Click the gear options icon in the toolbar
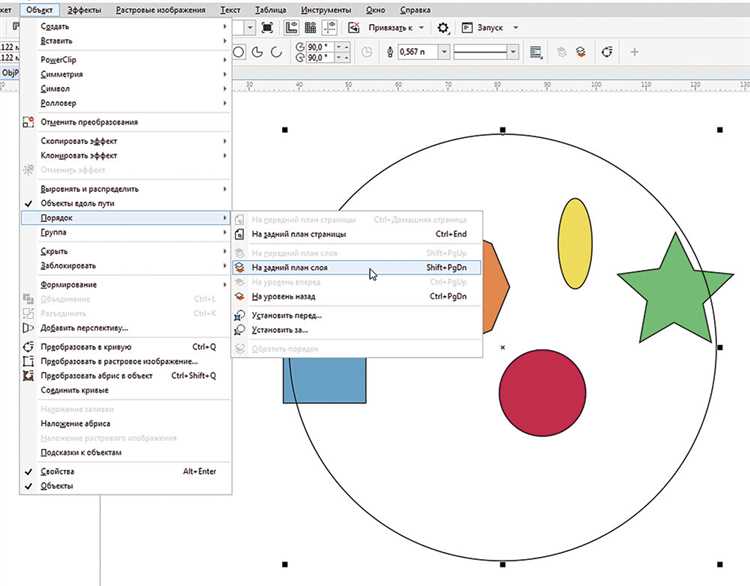Image resolution: width=750 pixels, height=586 pixels. 443,28
